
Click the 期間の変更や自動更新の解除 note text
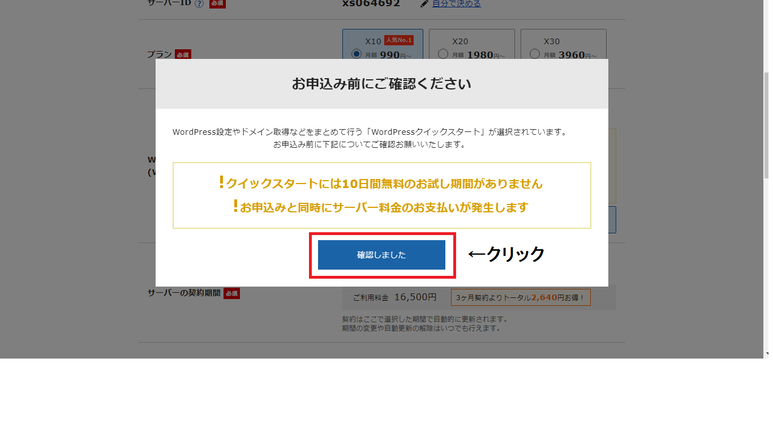click(422, 328)
